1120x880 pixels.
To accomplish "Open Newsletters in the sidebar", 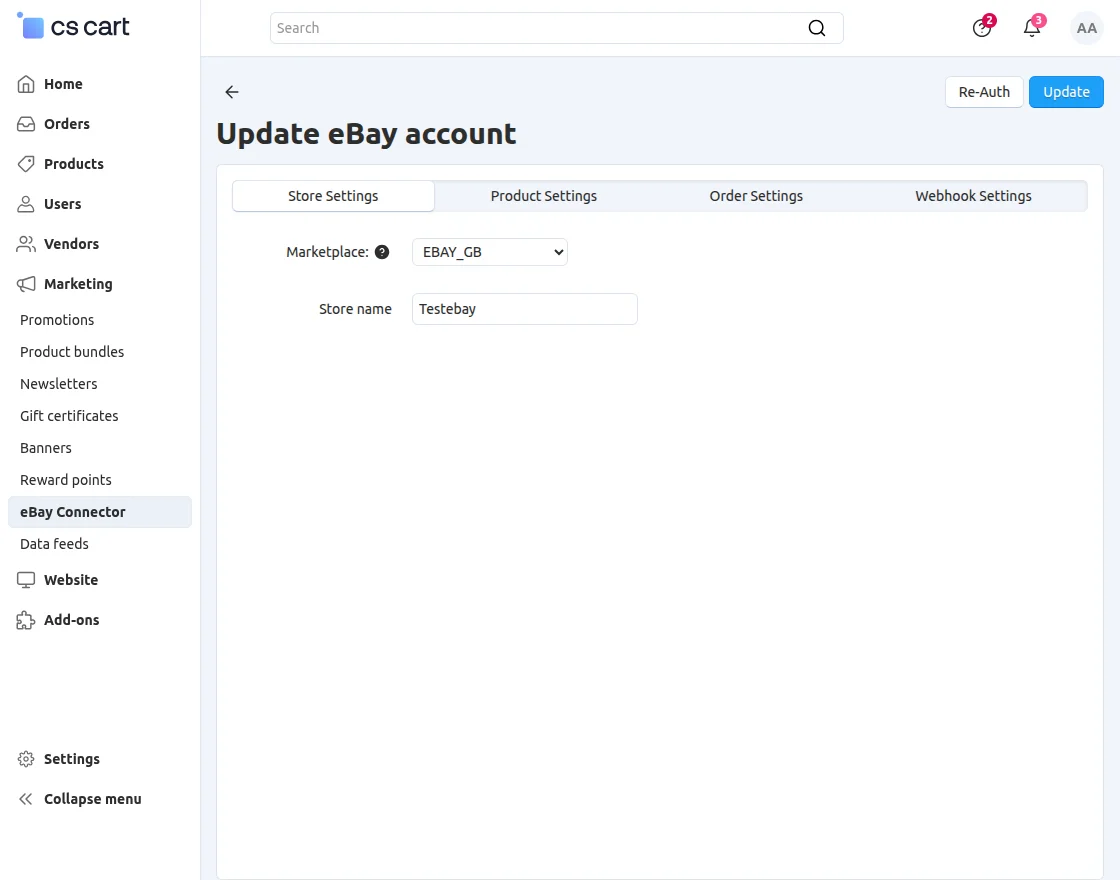I will 59,384.
